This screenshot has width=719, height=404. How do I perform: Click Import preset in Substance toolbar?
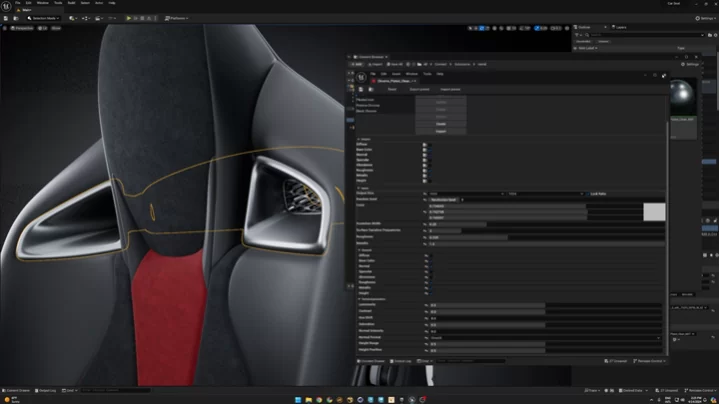click(450, 89)
